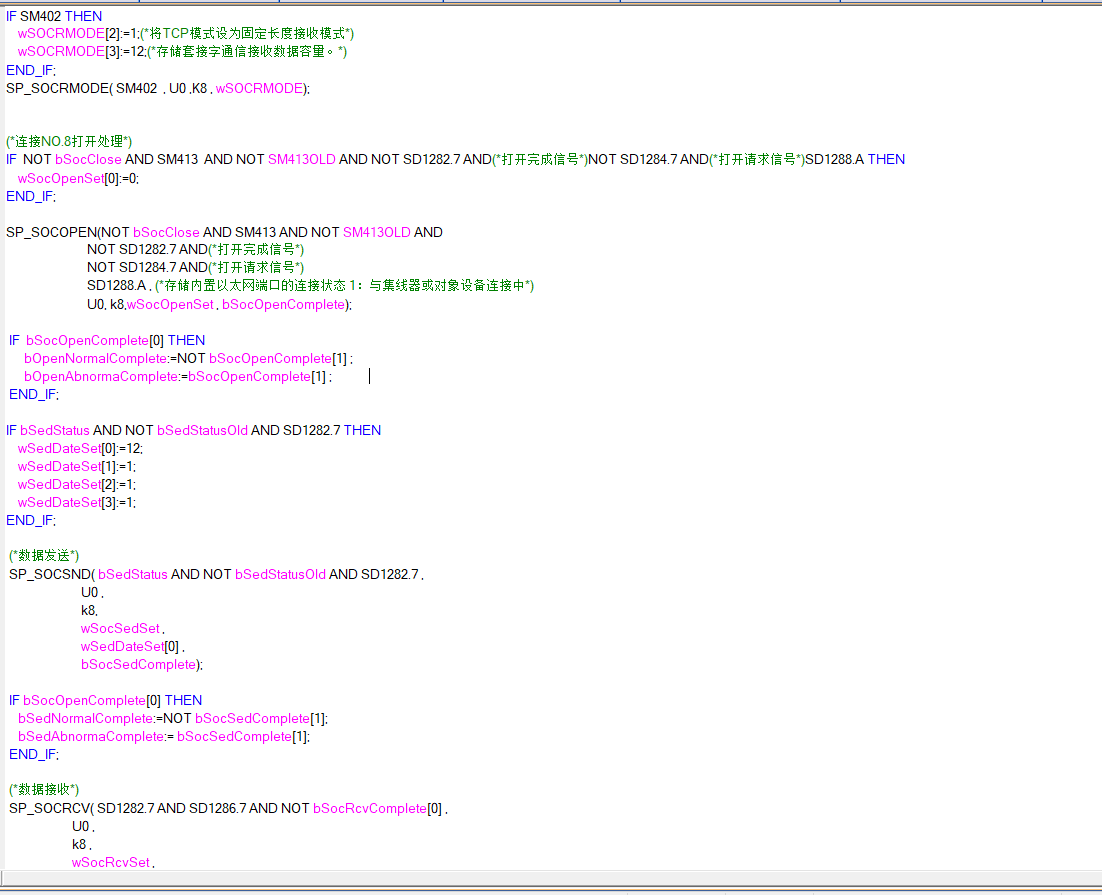Click the horizontal scrollbar below the editor

click(550, 880)
